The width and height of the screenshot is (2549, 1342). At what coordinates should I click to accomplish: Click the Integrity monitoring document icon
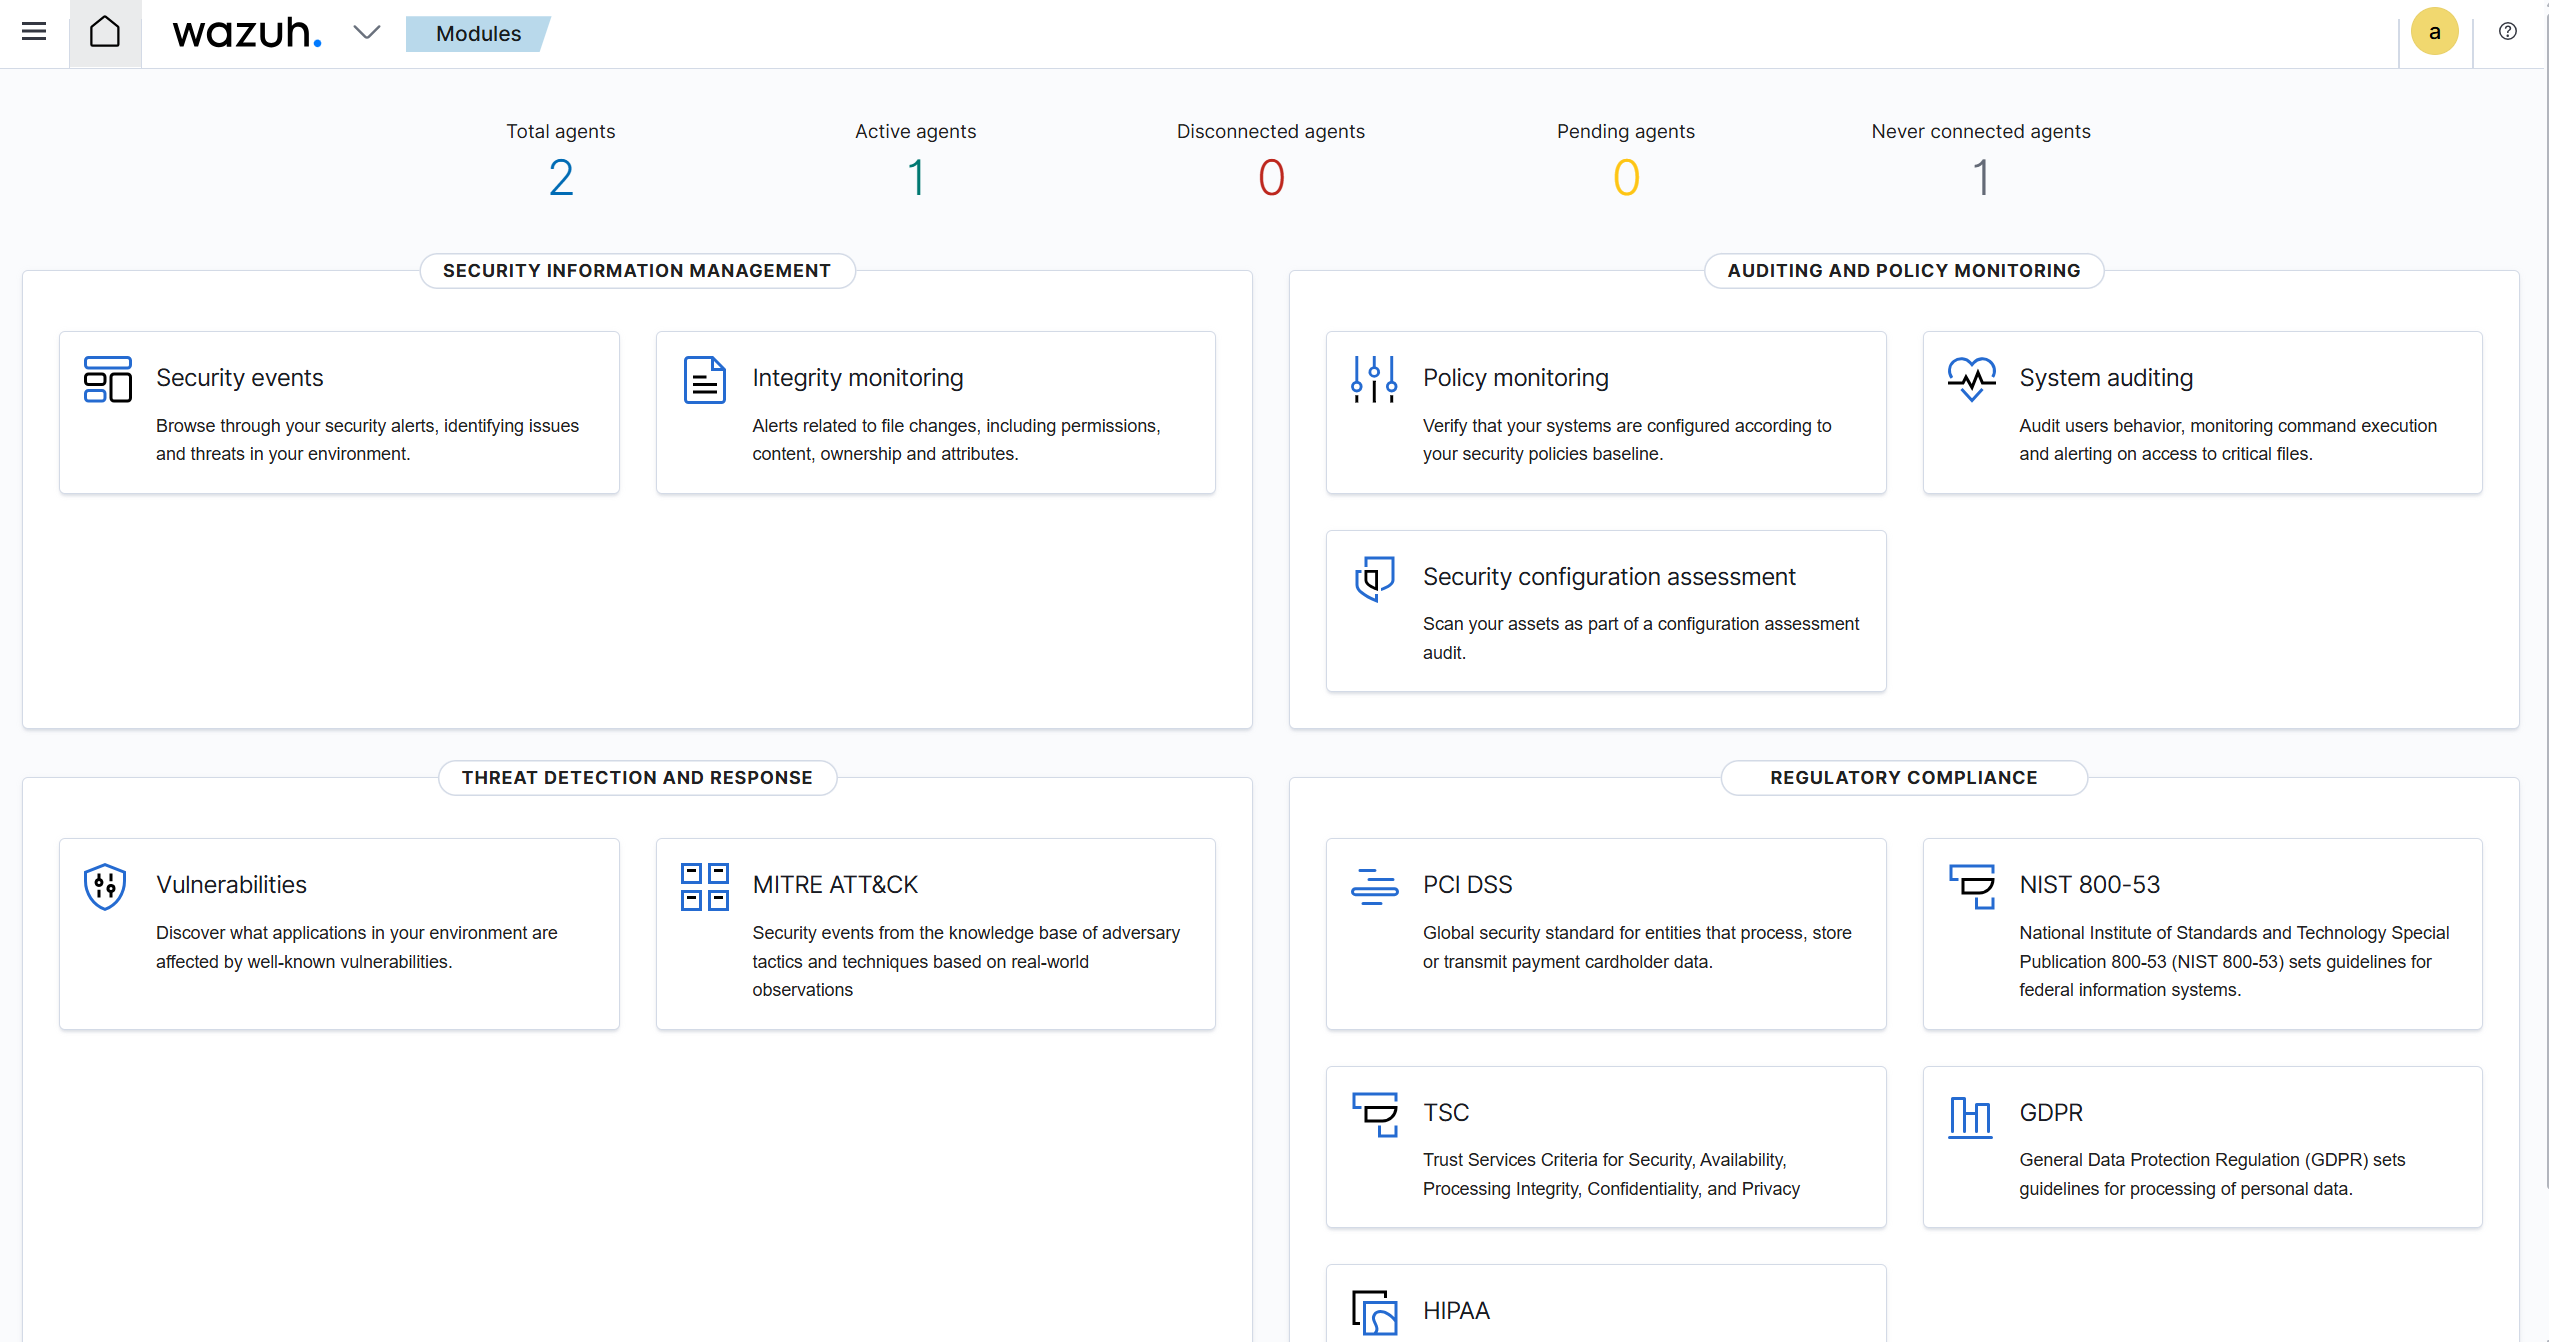click(704, 379)
